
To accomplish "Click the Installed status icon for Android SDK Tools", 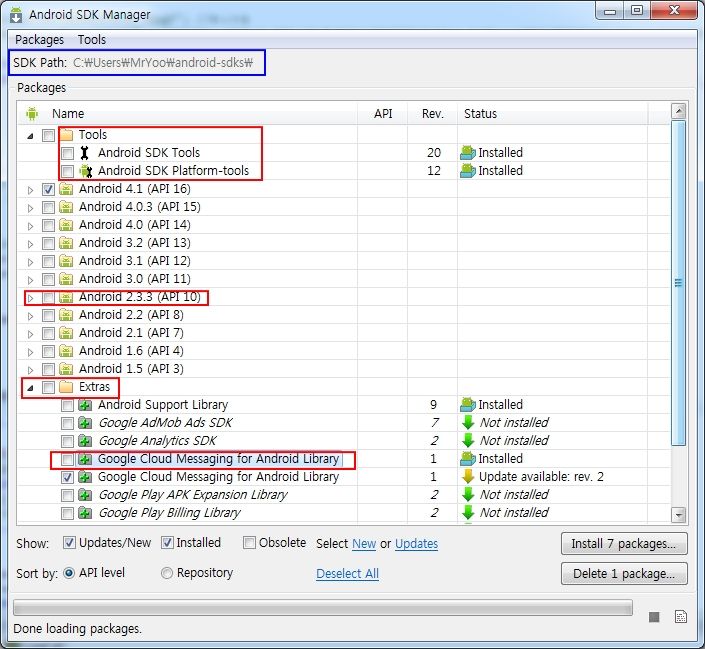I will pos(468,153).
